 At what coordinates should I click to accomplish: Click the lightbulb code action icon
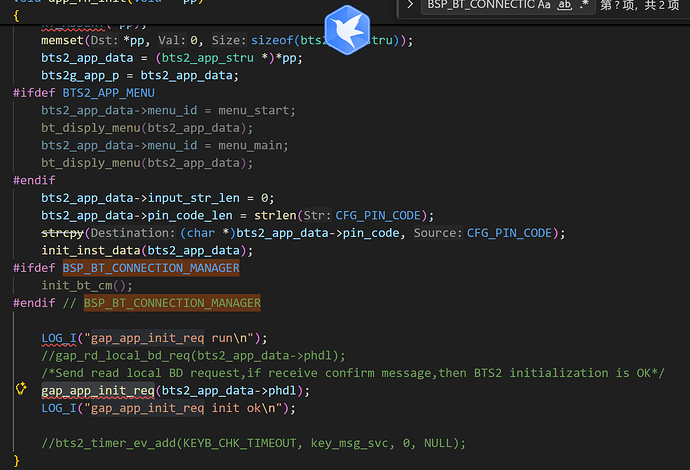(21, 390)
